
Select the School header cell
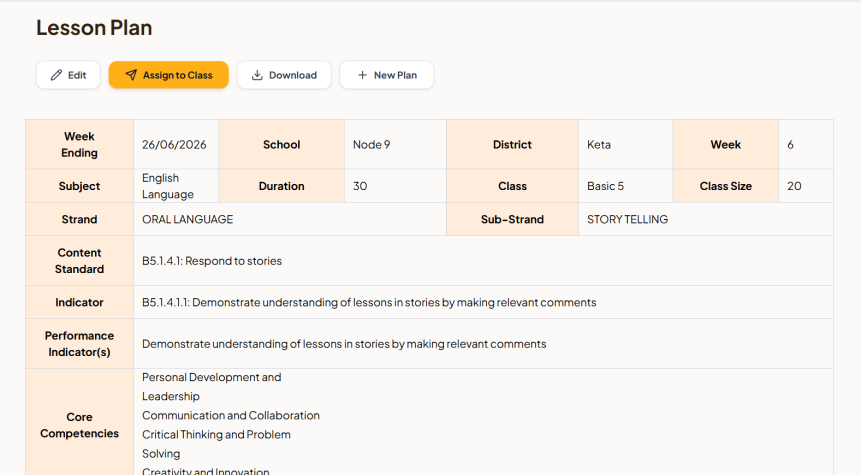click(282, 144)
